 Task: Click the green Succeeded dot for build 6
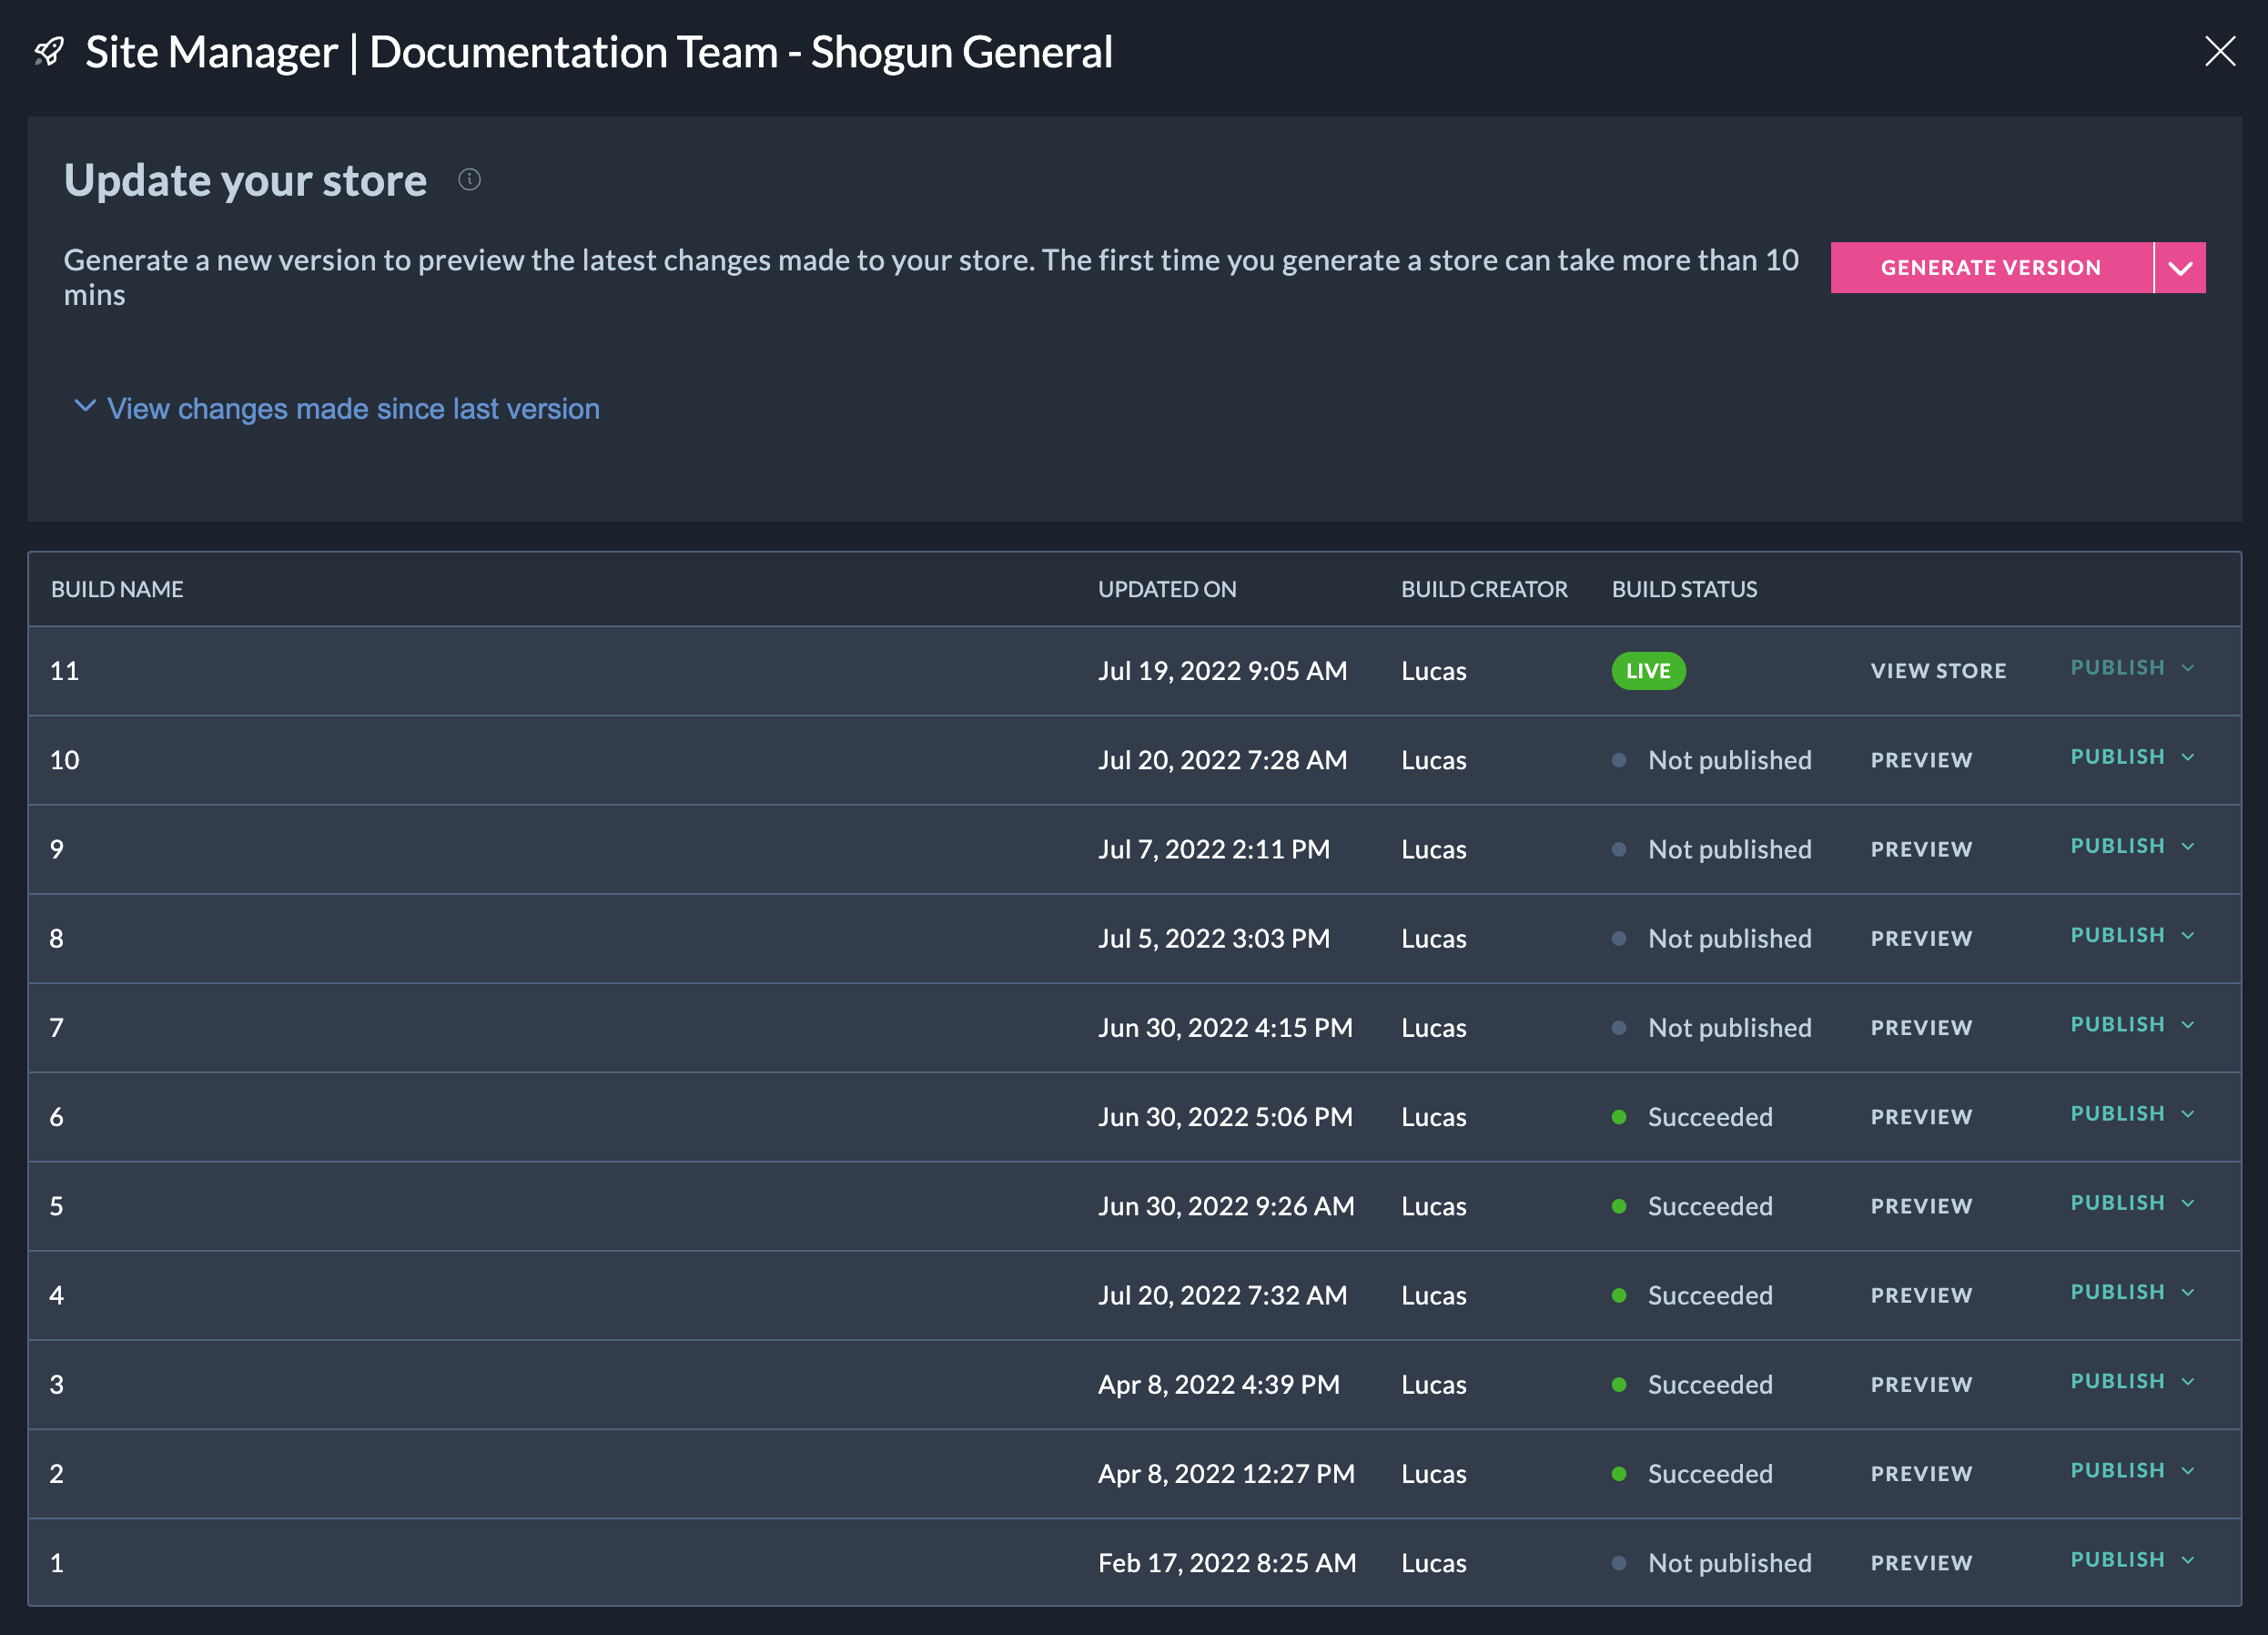(1618, 1117)
